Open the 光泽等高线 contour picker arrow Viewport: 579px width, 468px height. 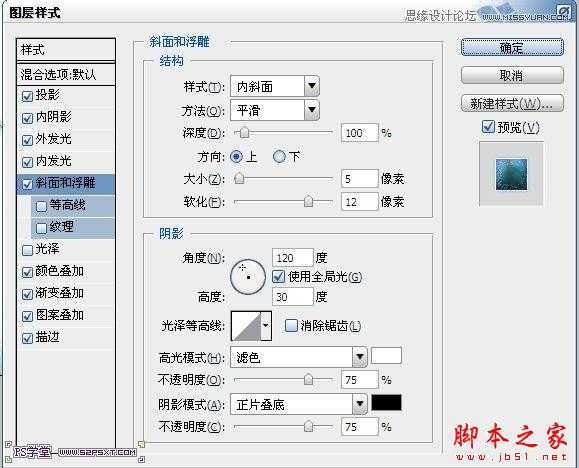266,326
